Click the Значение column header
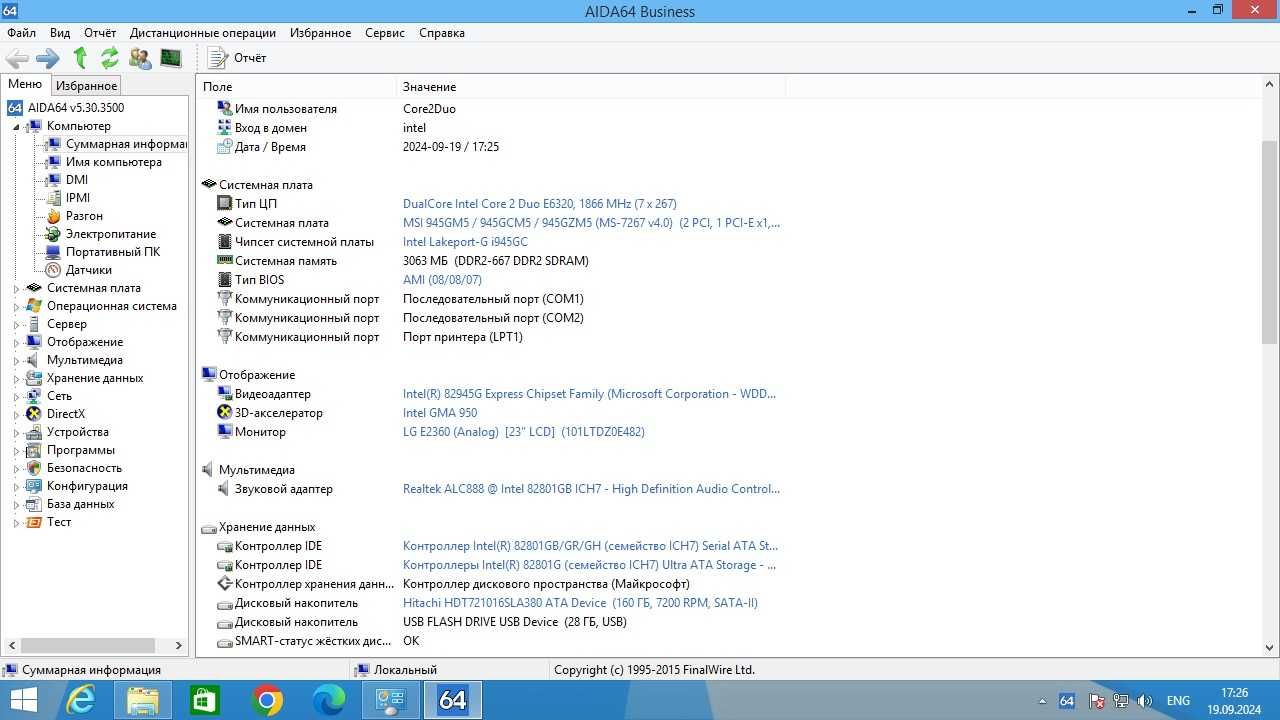The width and height of the screenshot is (1280, 720). coord(590,87)
